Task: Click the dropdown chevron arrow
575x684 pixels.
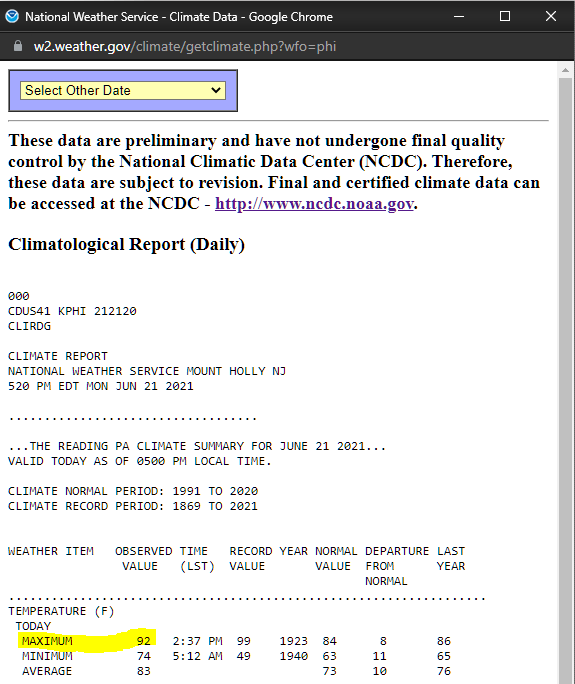Action: (216, 90)
